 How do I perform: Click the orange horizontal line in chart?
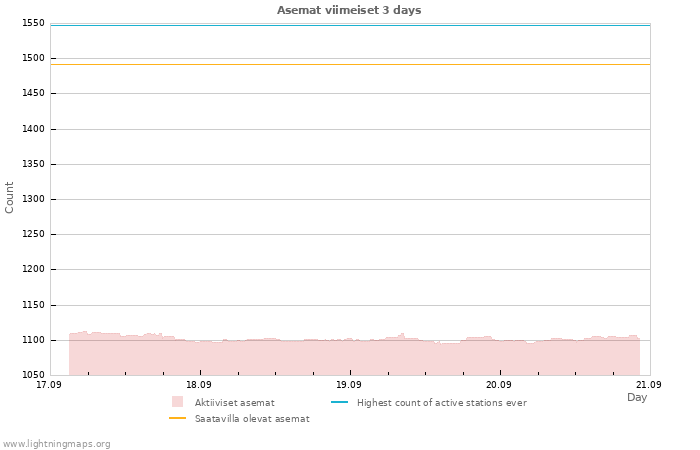pos(350,65)
